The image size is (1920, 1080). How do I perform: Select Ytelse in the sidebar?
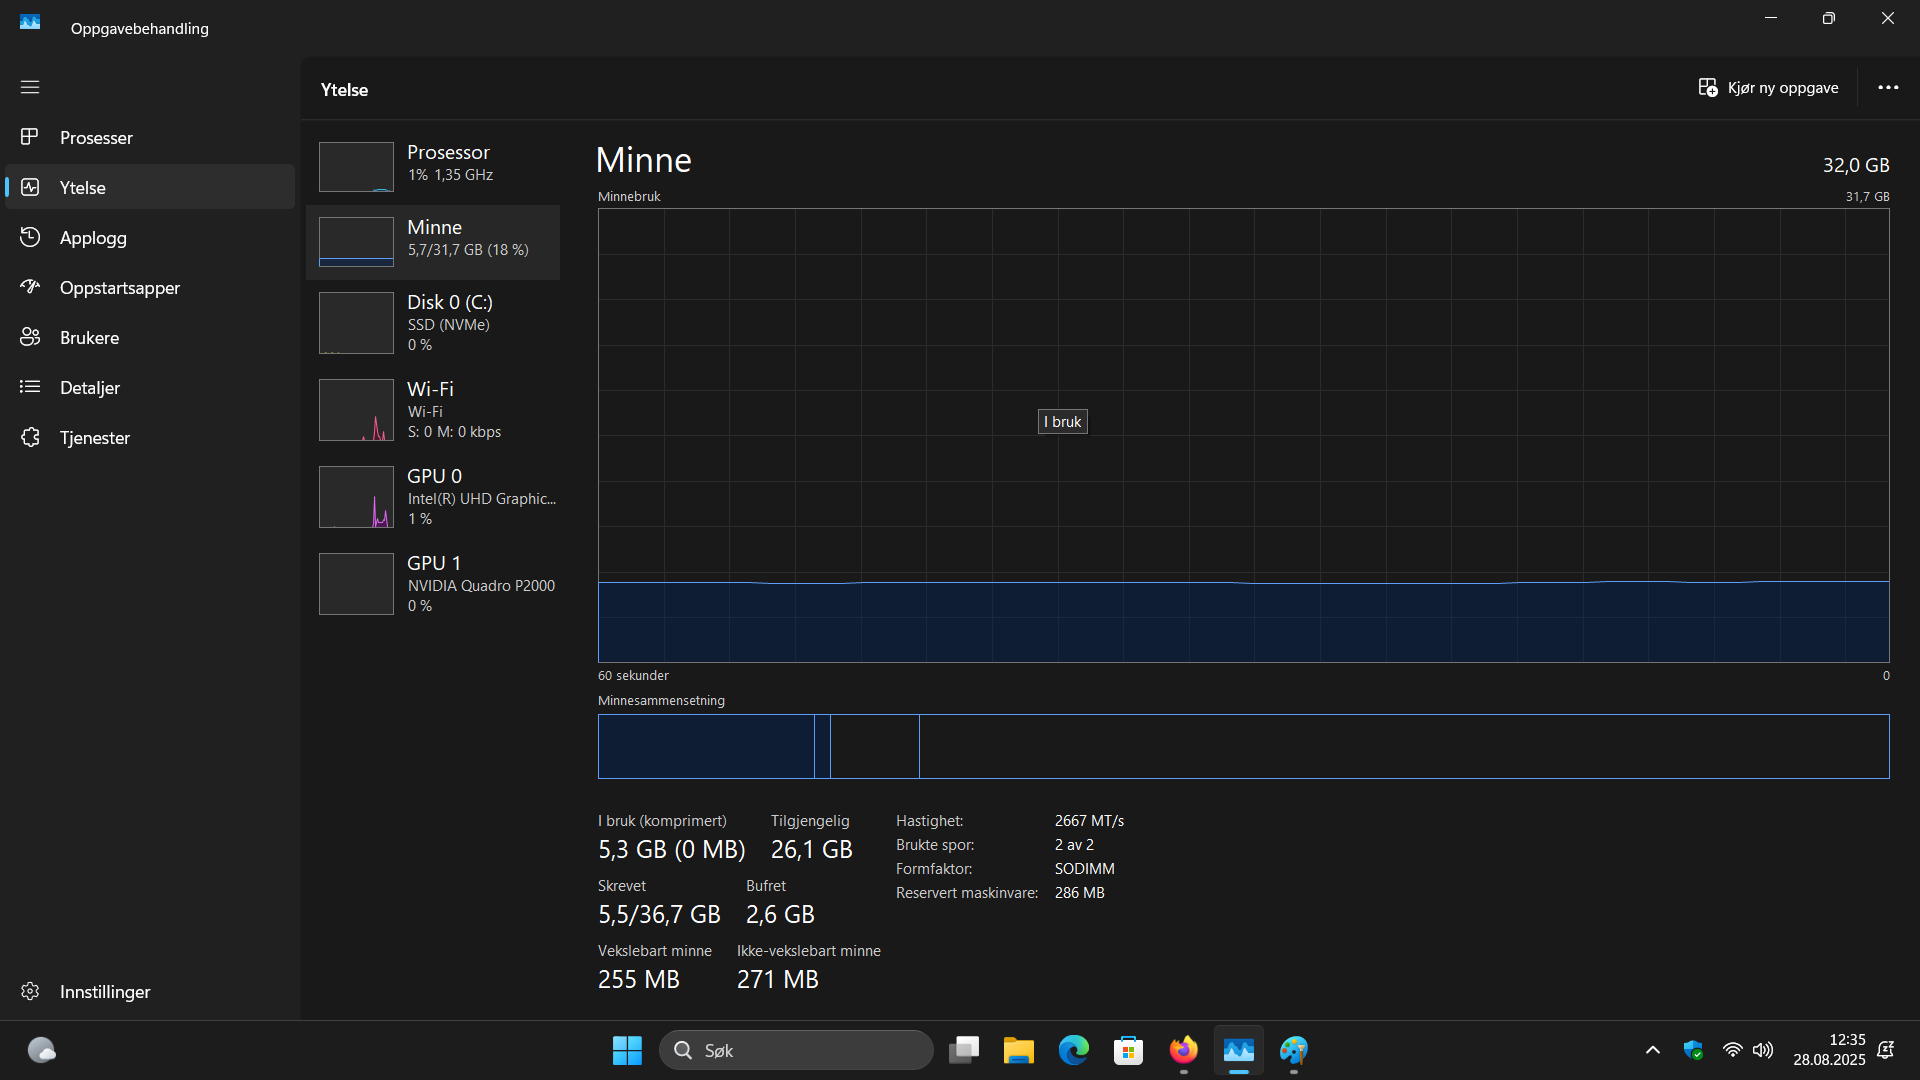[x=150, y=187]
